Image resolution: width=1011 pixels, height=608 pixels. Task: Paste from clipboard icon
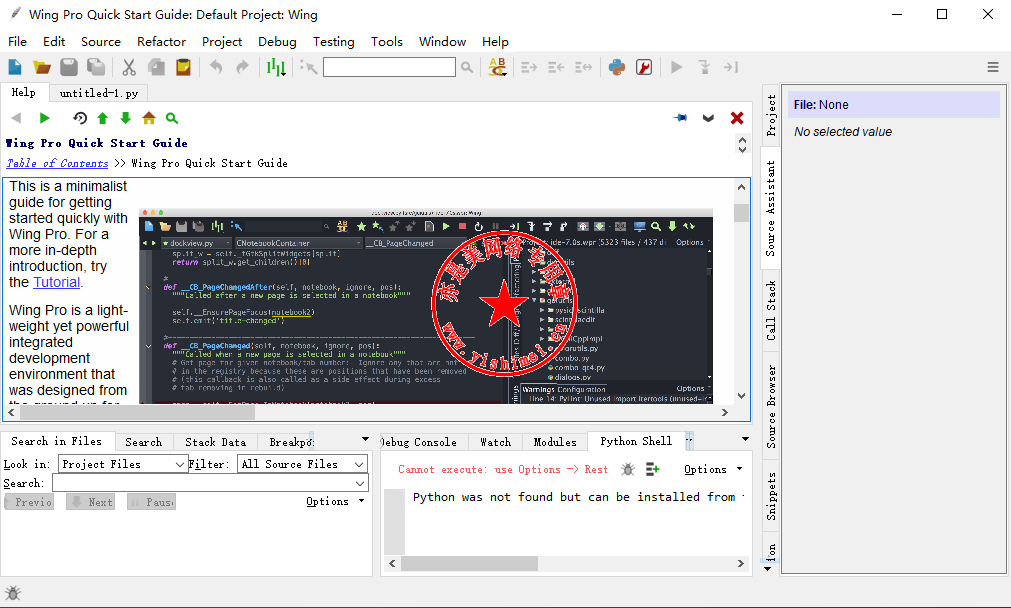[x=183, y=67]
